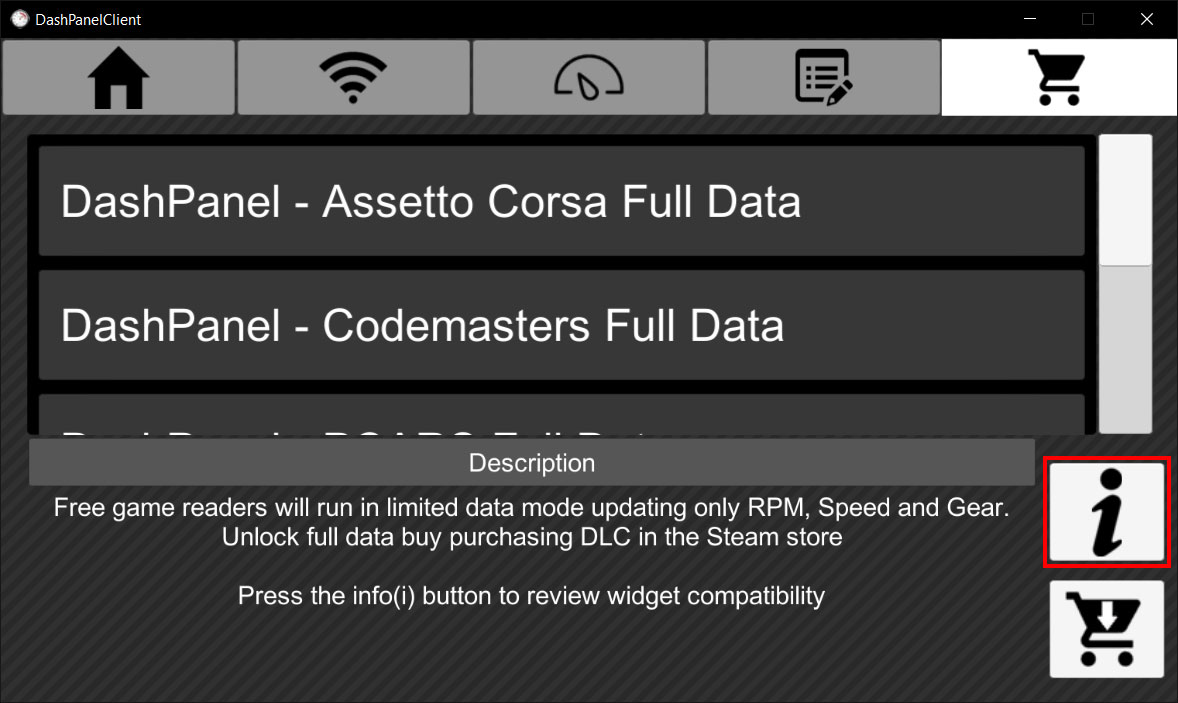
Task: Click the DashPanelClient title text
Action: [x=88, y=20]
